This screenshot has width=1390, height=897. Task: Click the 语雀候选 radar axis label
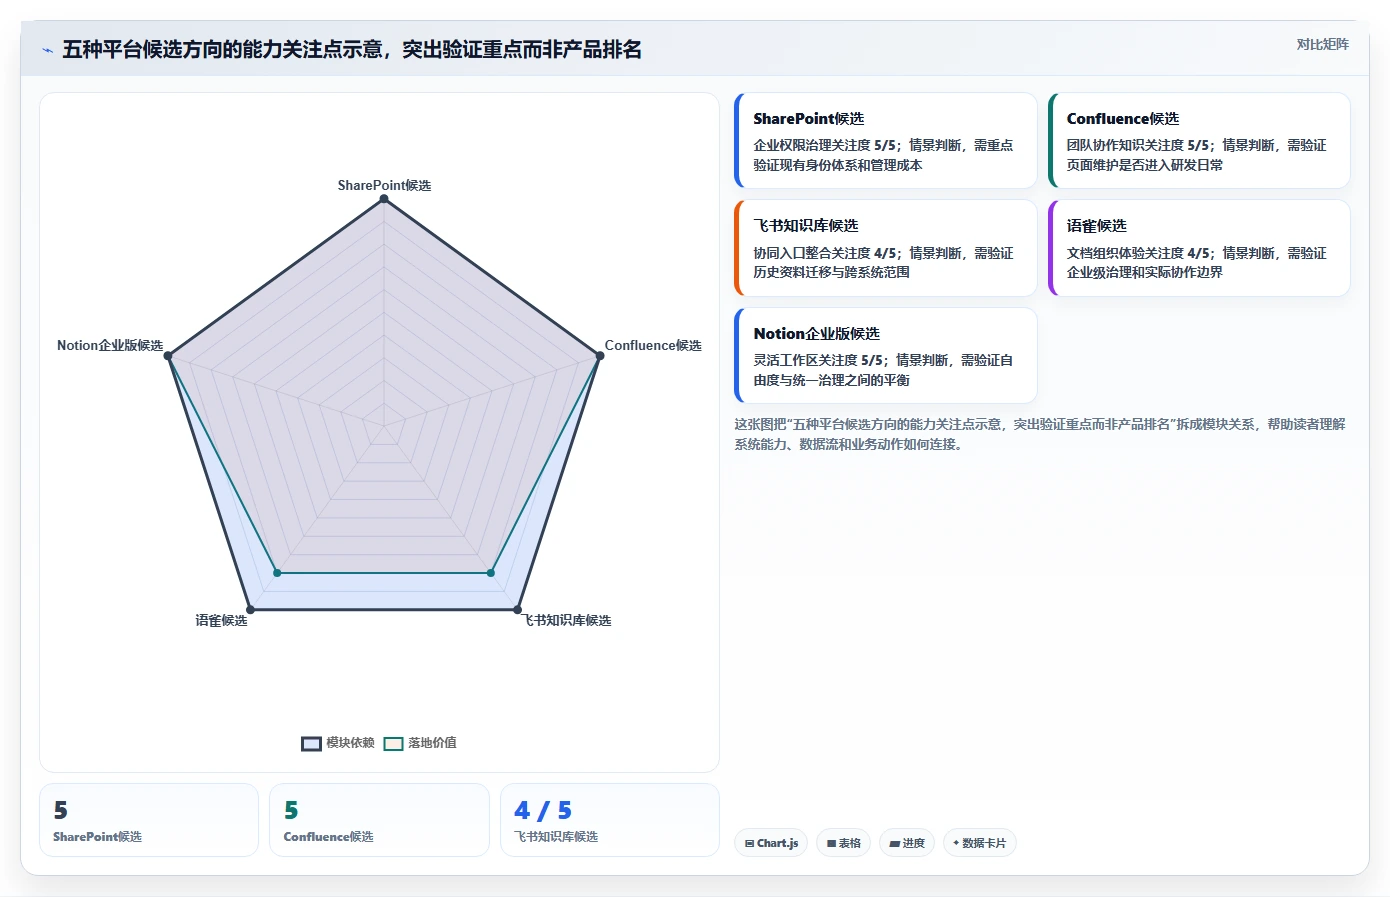pyautogui.click(x=221, y=620)
